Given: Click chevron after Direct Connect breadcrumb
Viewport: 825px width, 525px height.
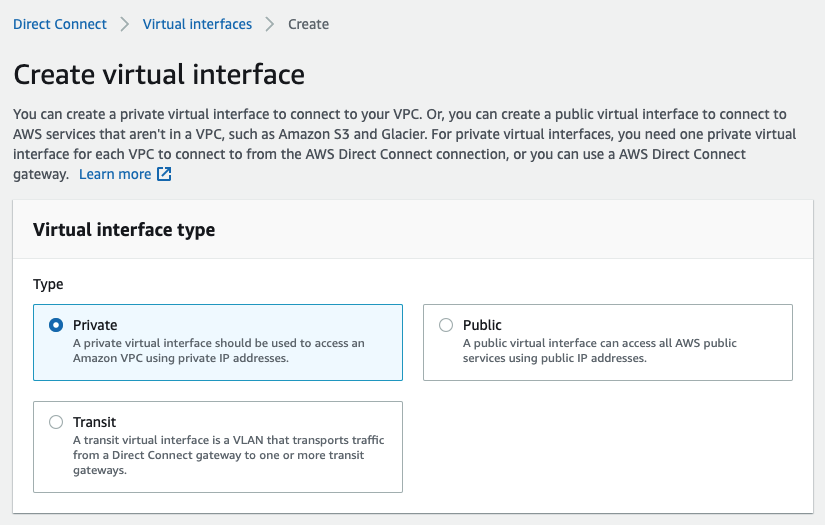Looking at the screenshot, I should click(125, 24).
